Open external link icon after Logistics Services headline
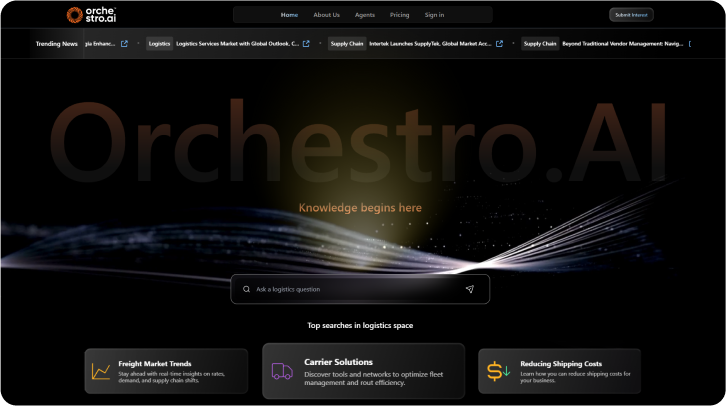The height and width of the screenshot is (406, 726). 306,44
